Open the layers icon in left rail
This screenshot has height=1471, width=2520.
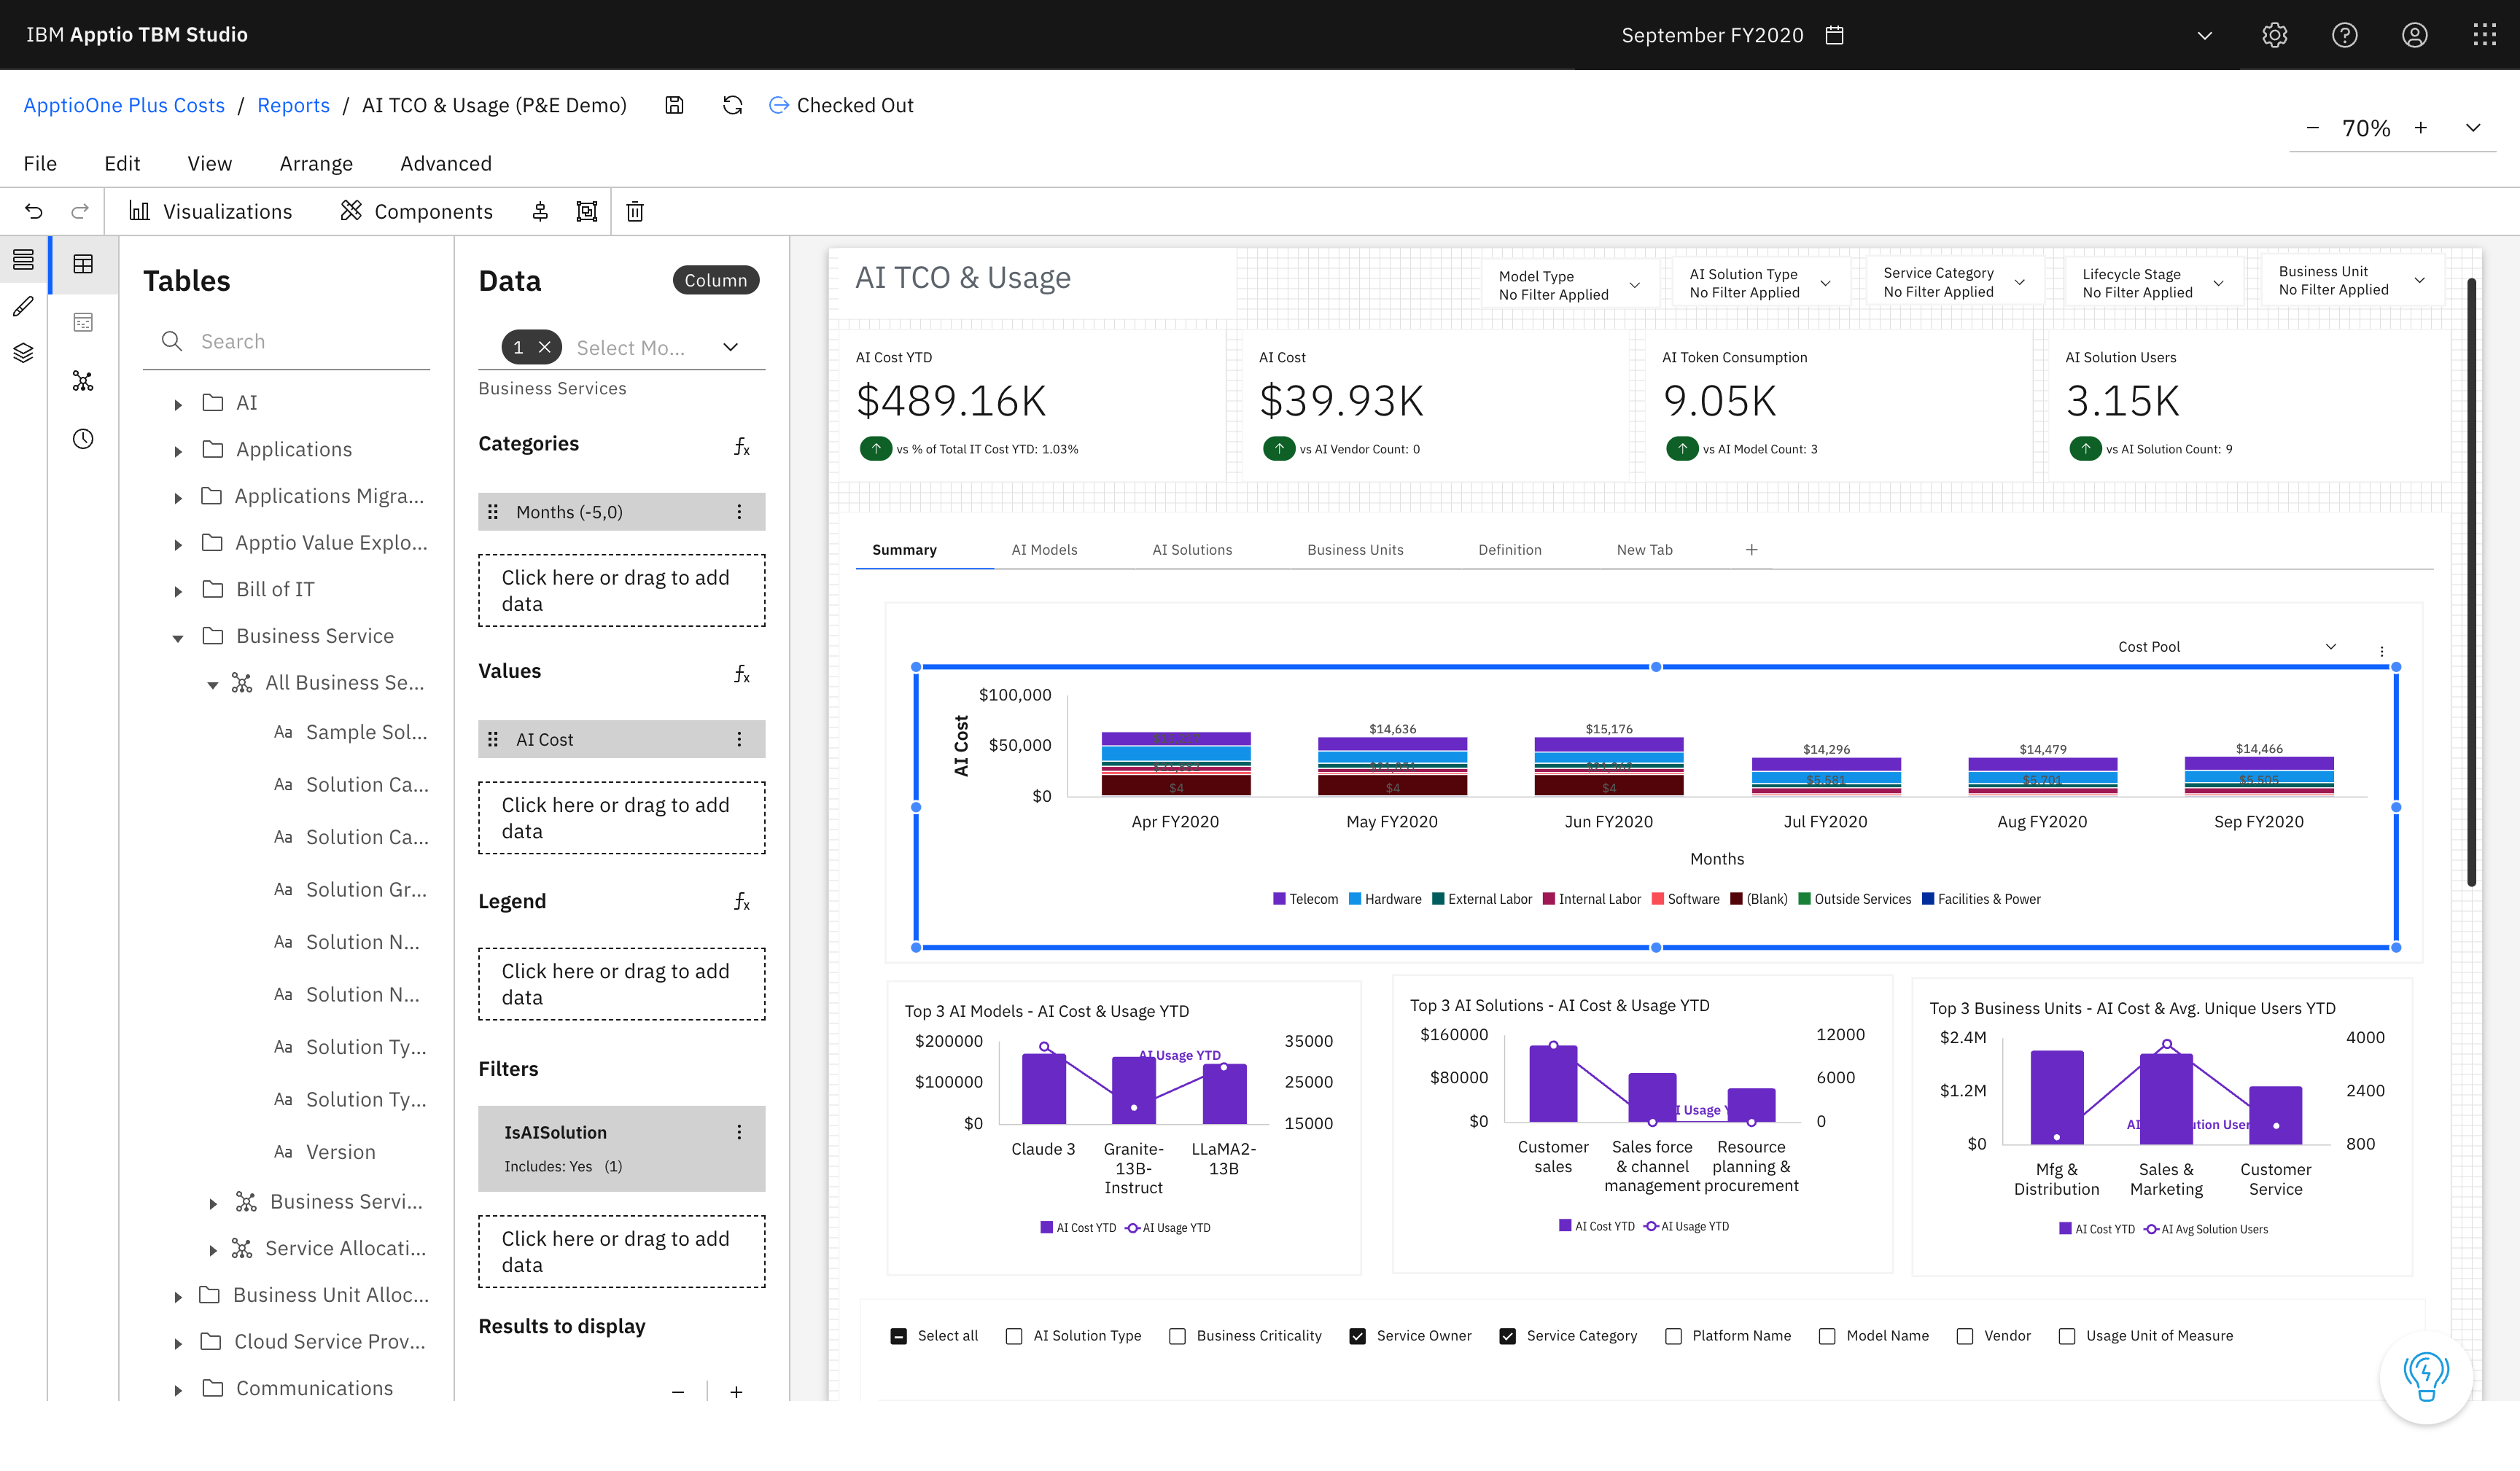click(23, 353)
